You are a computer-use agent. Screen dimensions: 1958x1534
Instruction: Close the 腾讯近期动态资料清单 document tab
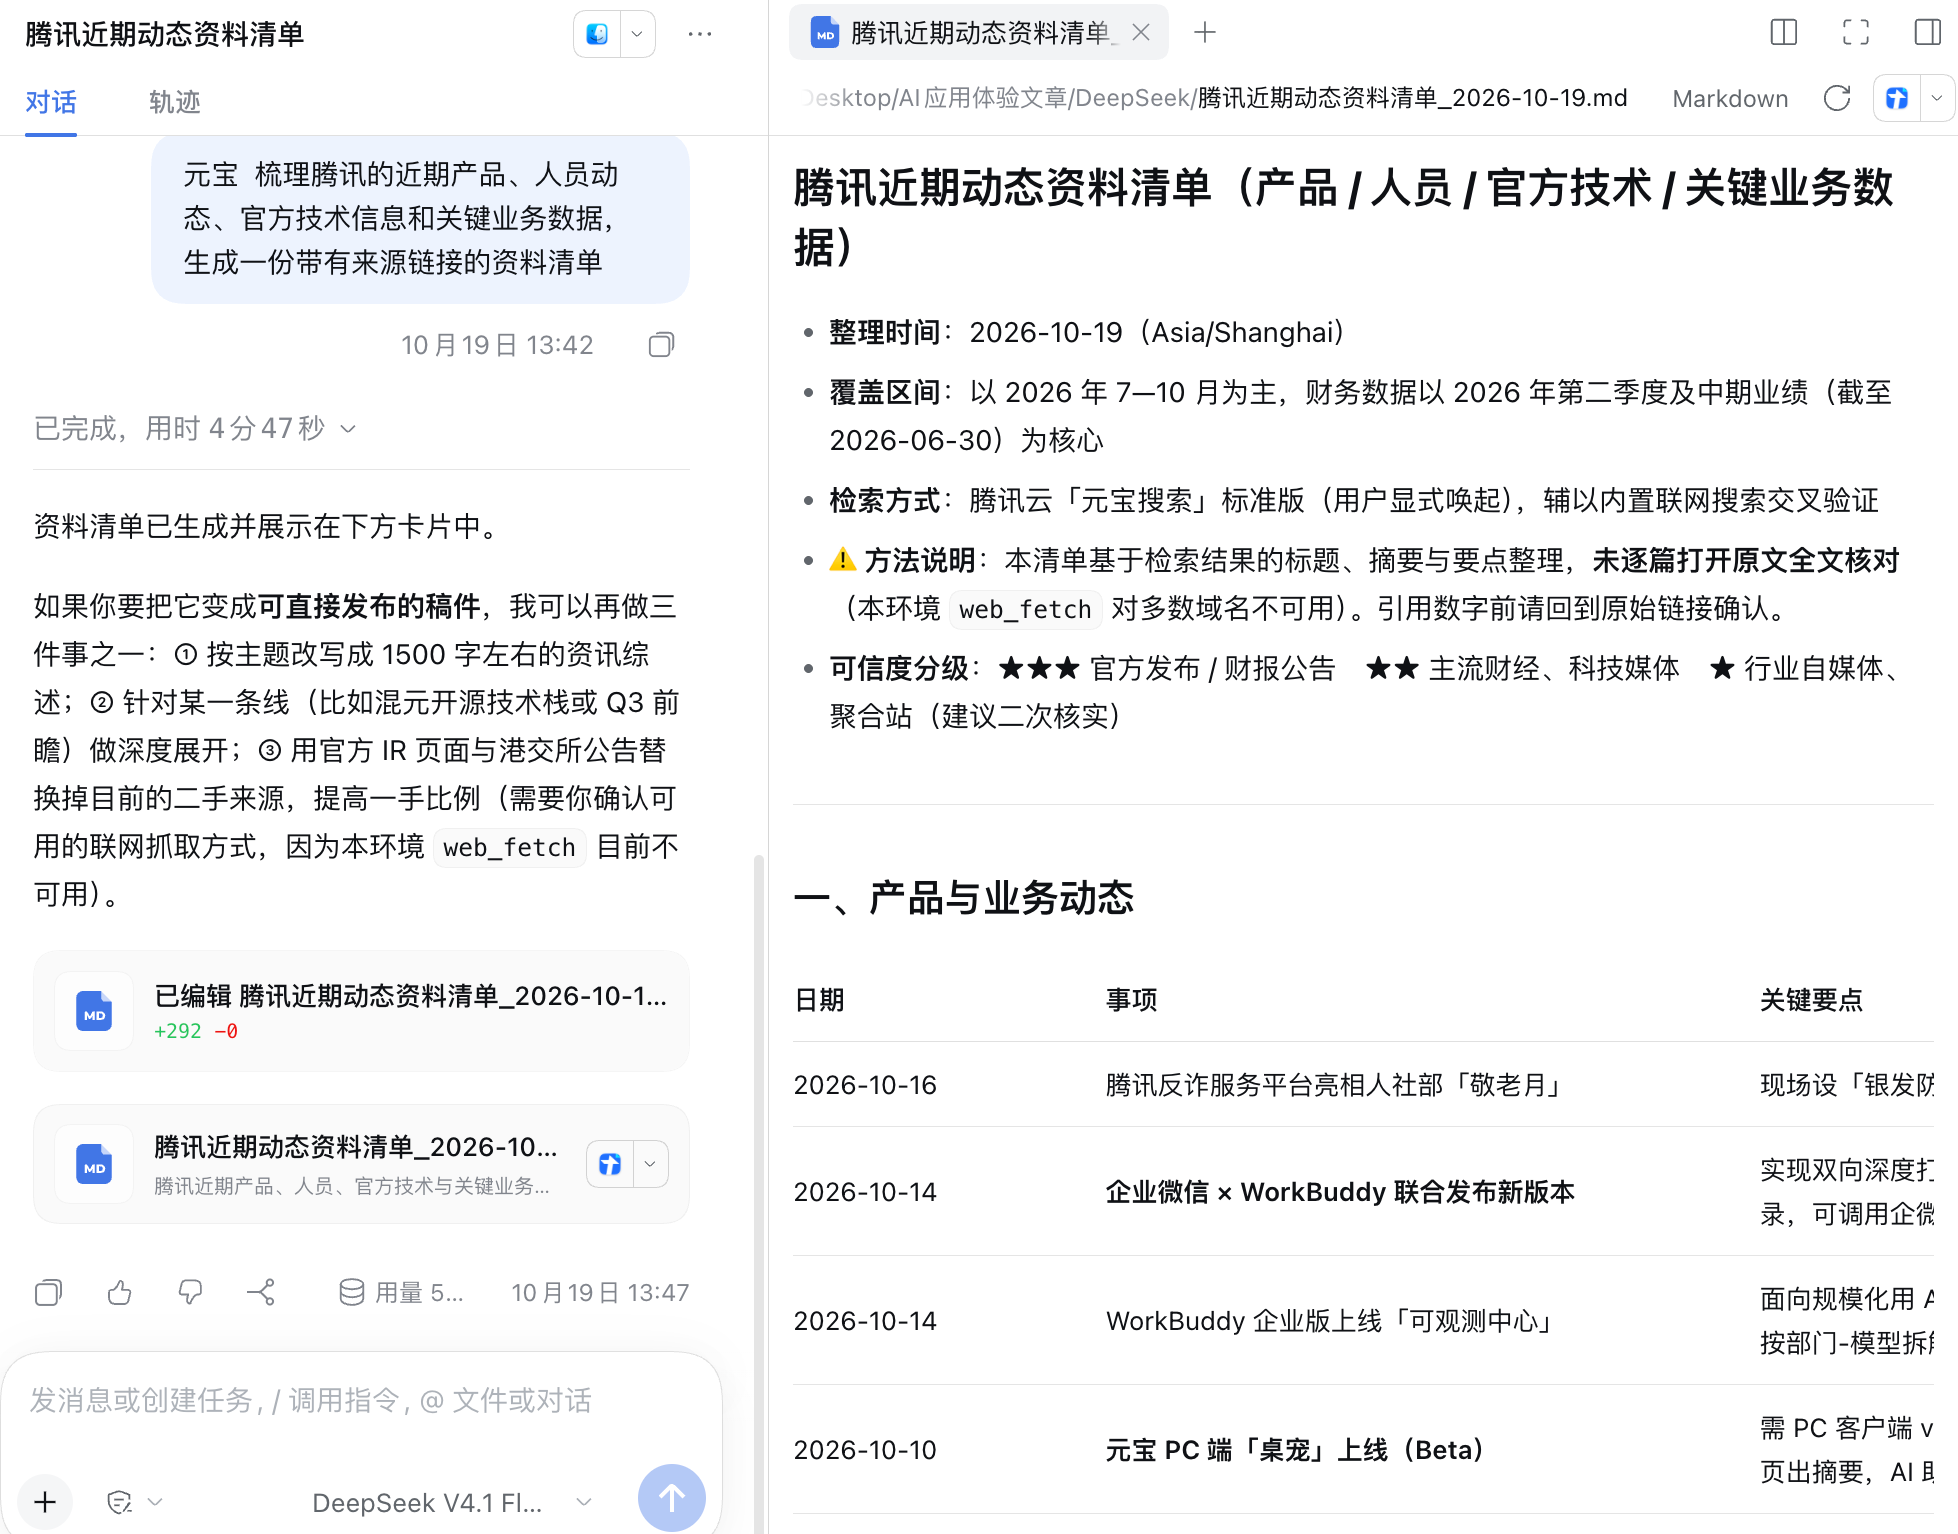pyautogui.click(x=1141, y=33)
